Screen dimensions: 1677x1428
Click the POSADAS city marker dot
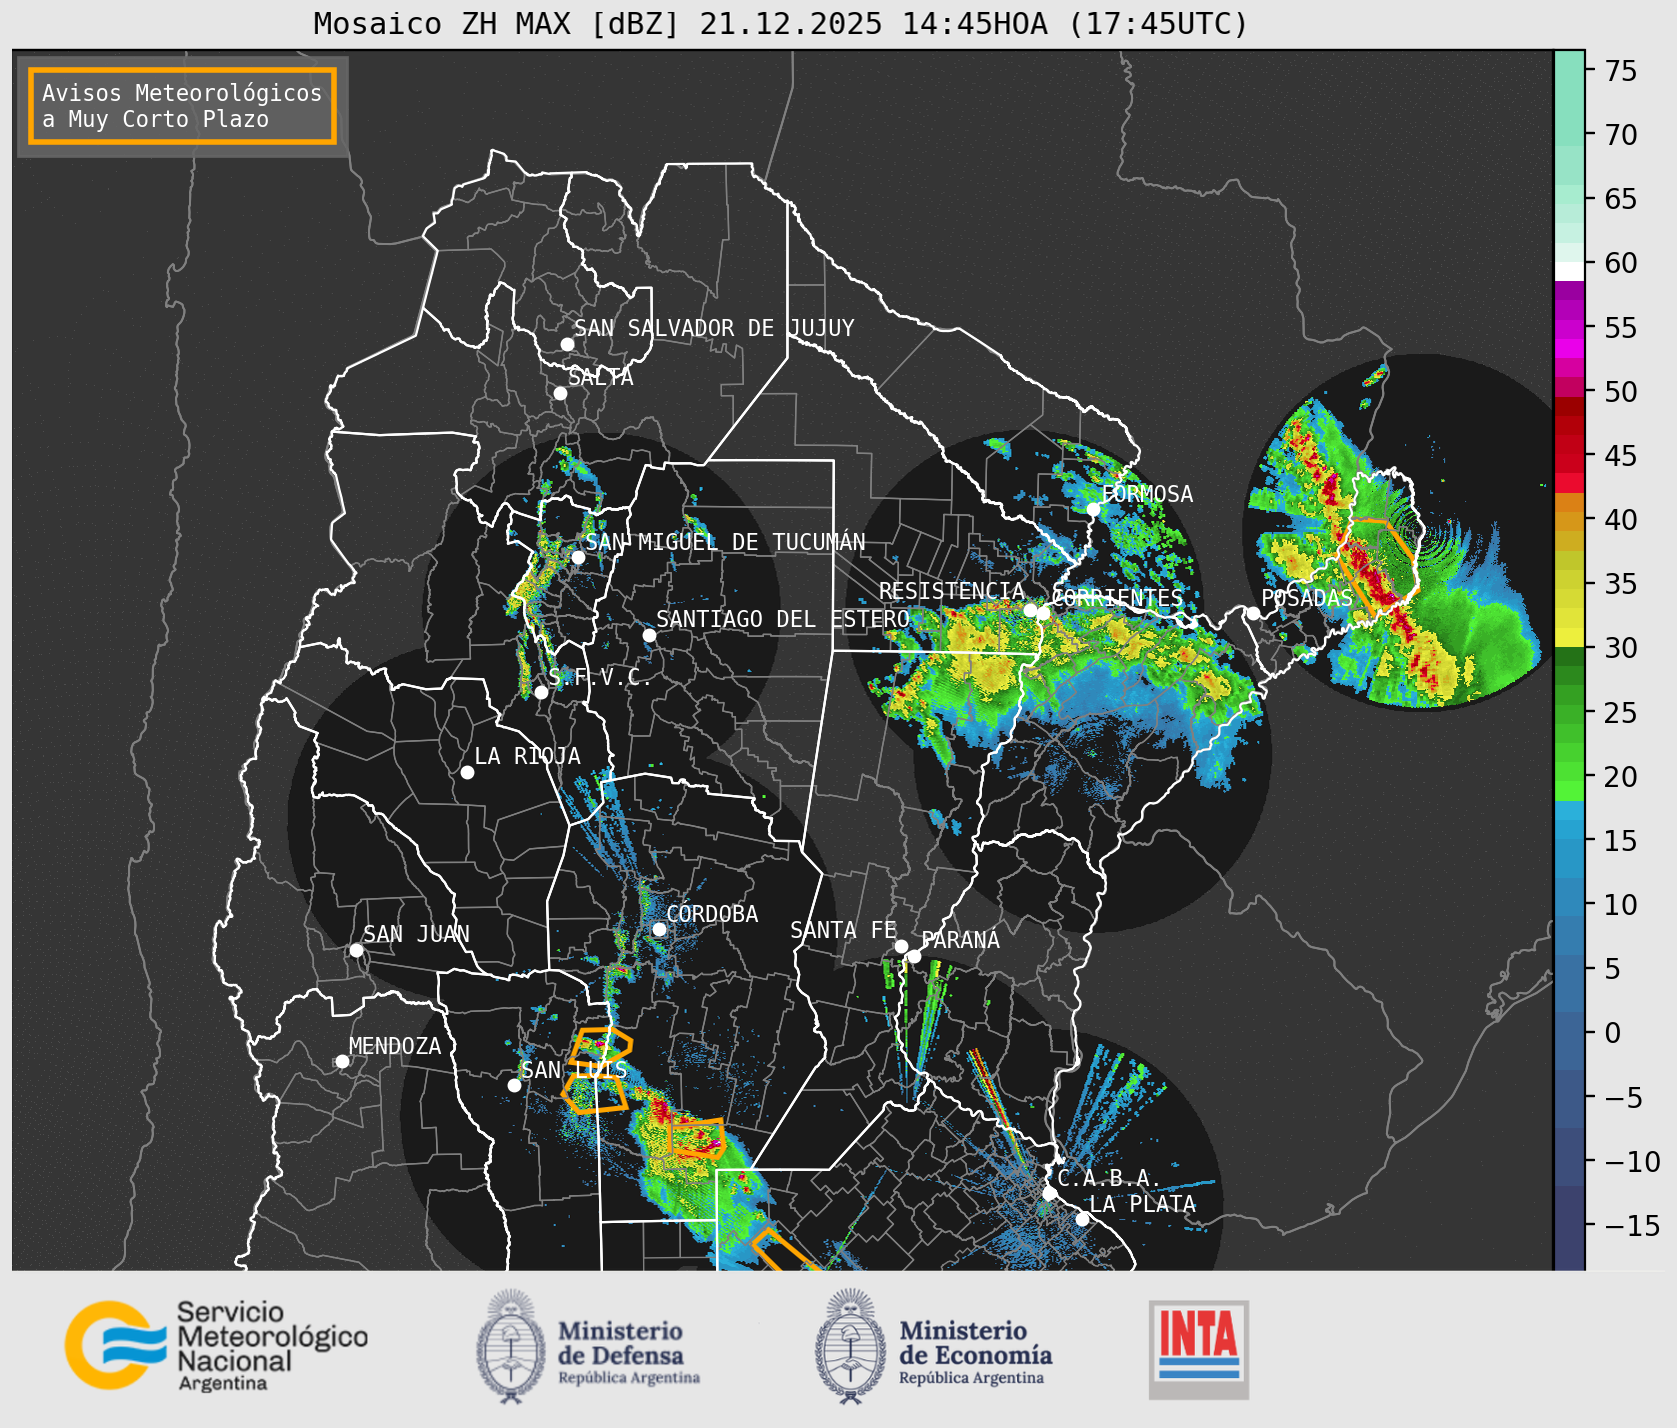point(1253,613)
